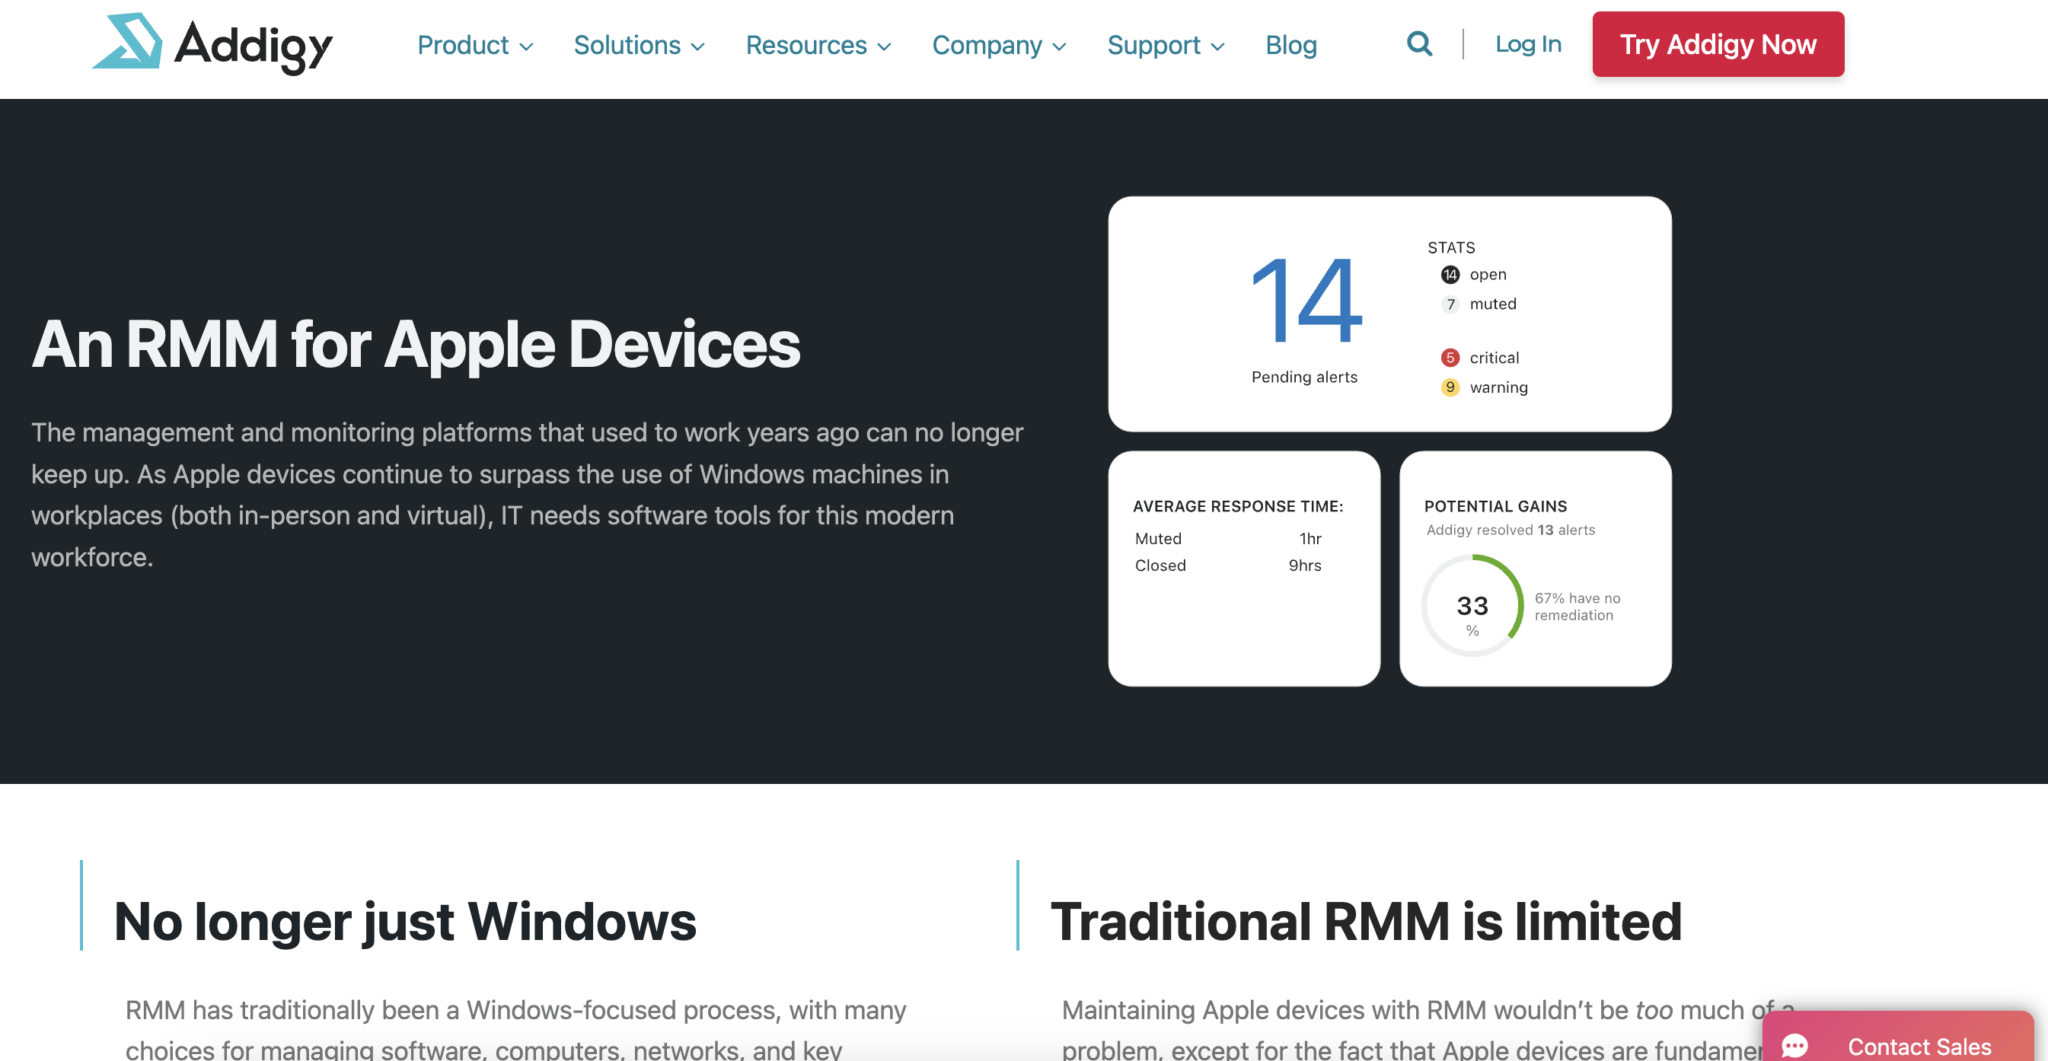The width and height of the screenshot is (2048, 1061).
Task: Click the 33% circular progress indicator
Action: 1472,606
